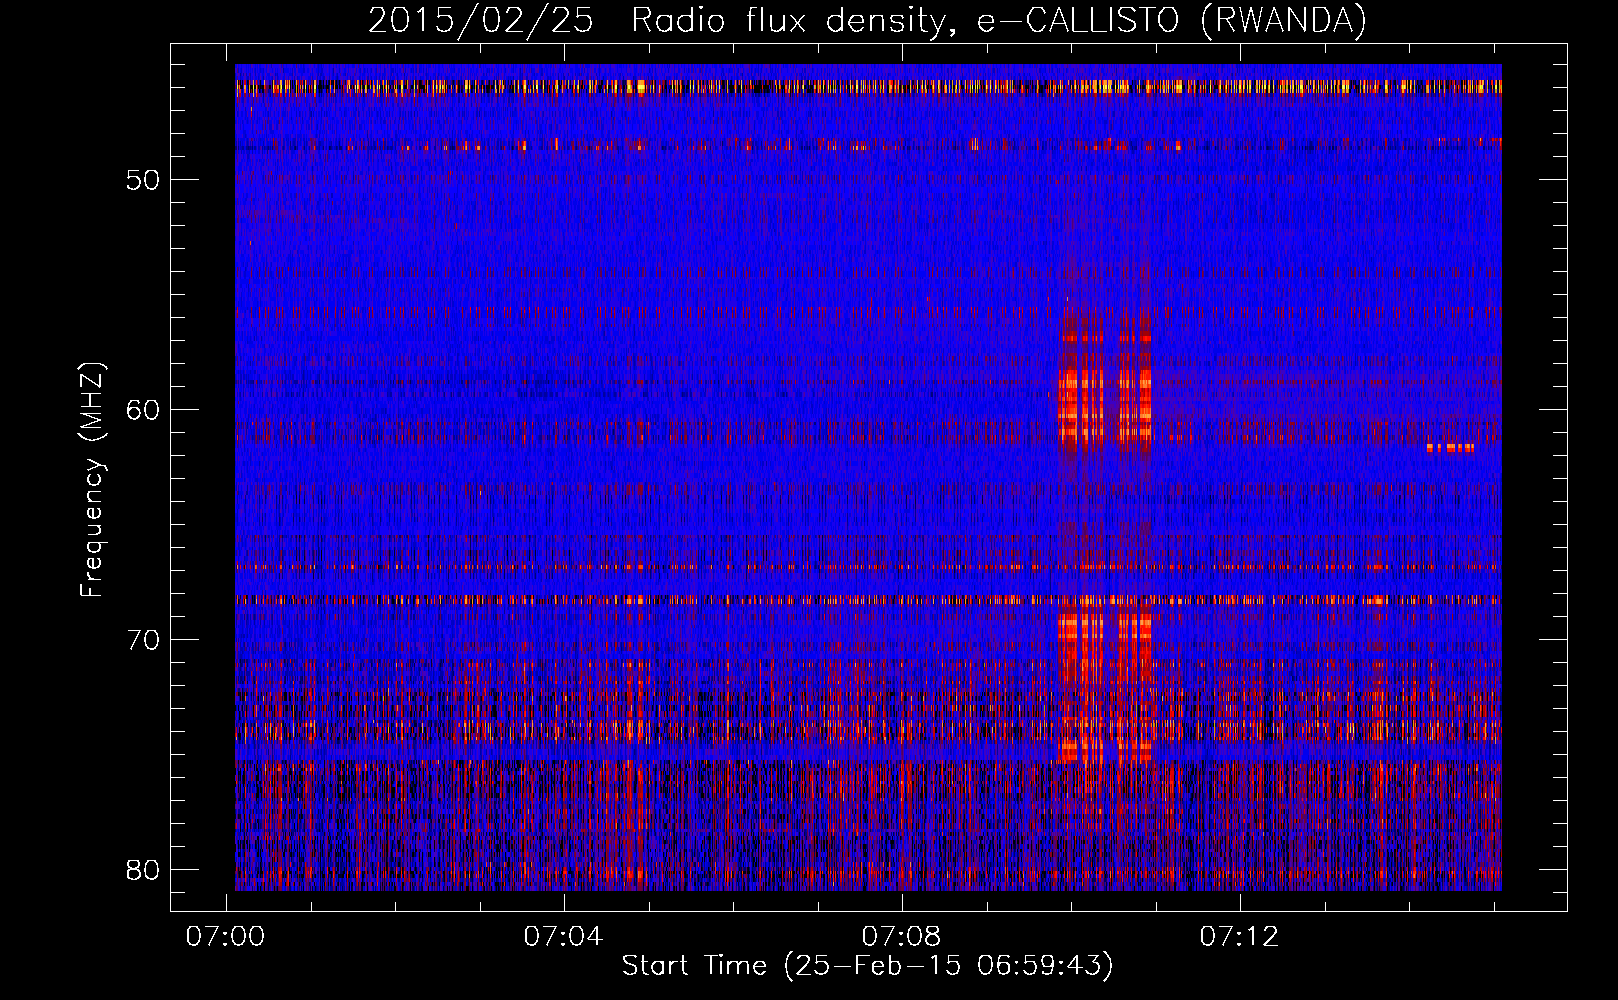Click the x-axis label 'Start Time (25-Feb-15 06:59:43)'
This screenshot has height=1000, width=1618.
point(867,966)
